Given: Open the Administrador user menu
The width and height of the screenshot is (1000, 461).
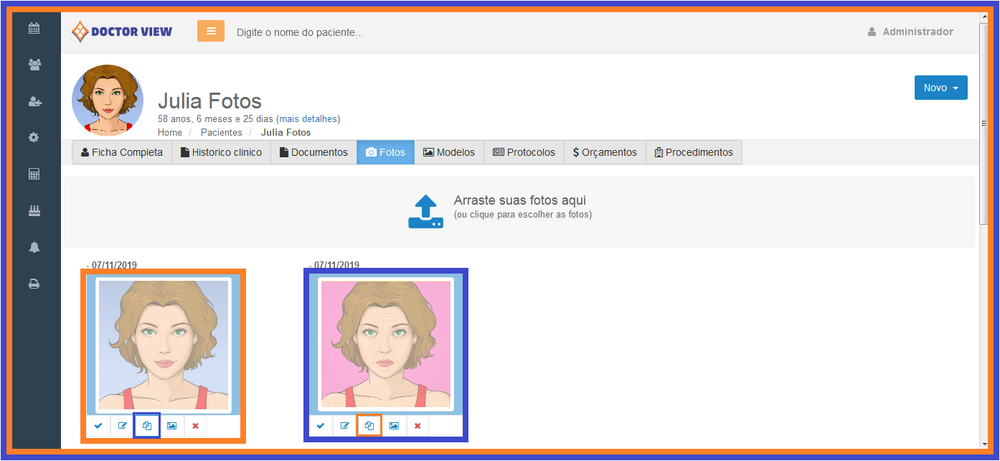Looking at the screenshot, I should tap(910, 32).
